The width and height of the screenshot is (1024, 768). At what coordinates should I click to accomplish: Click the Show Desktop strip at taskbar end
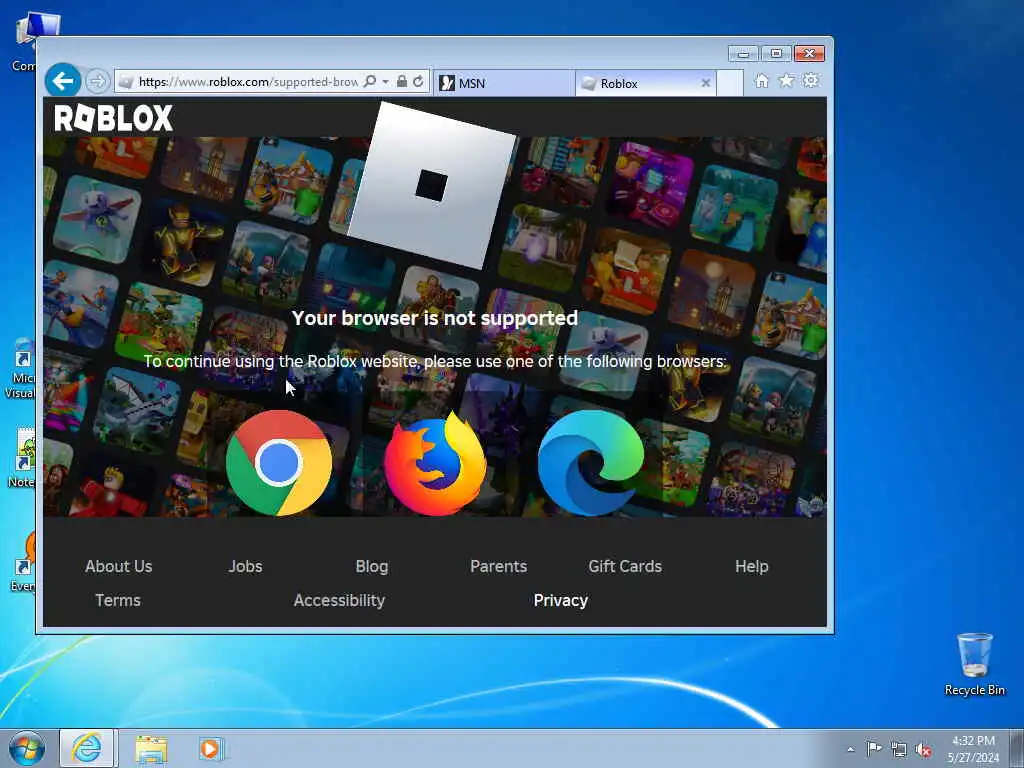click(x=1017, y=748)
